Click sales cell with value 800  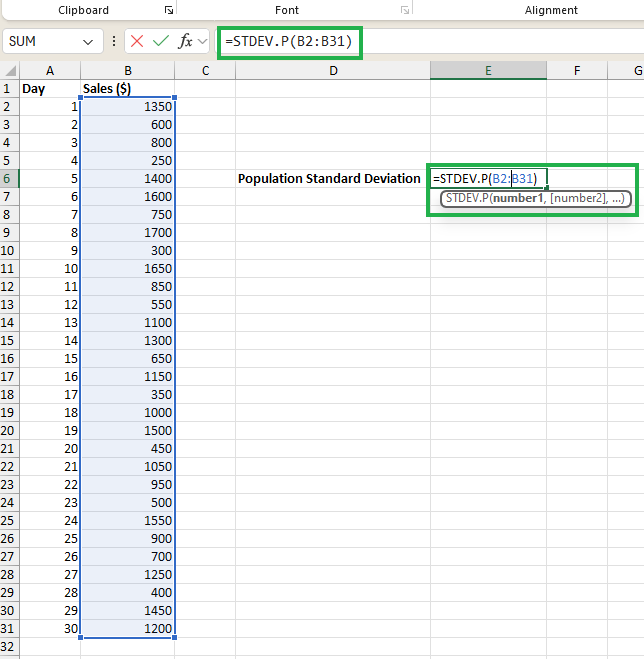[x=128, y=143]
